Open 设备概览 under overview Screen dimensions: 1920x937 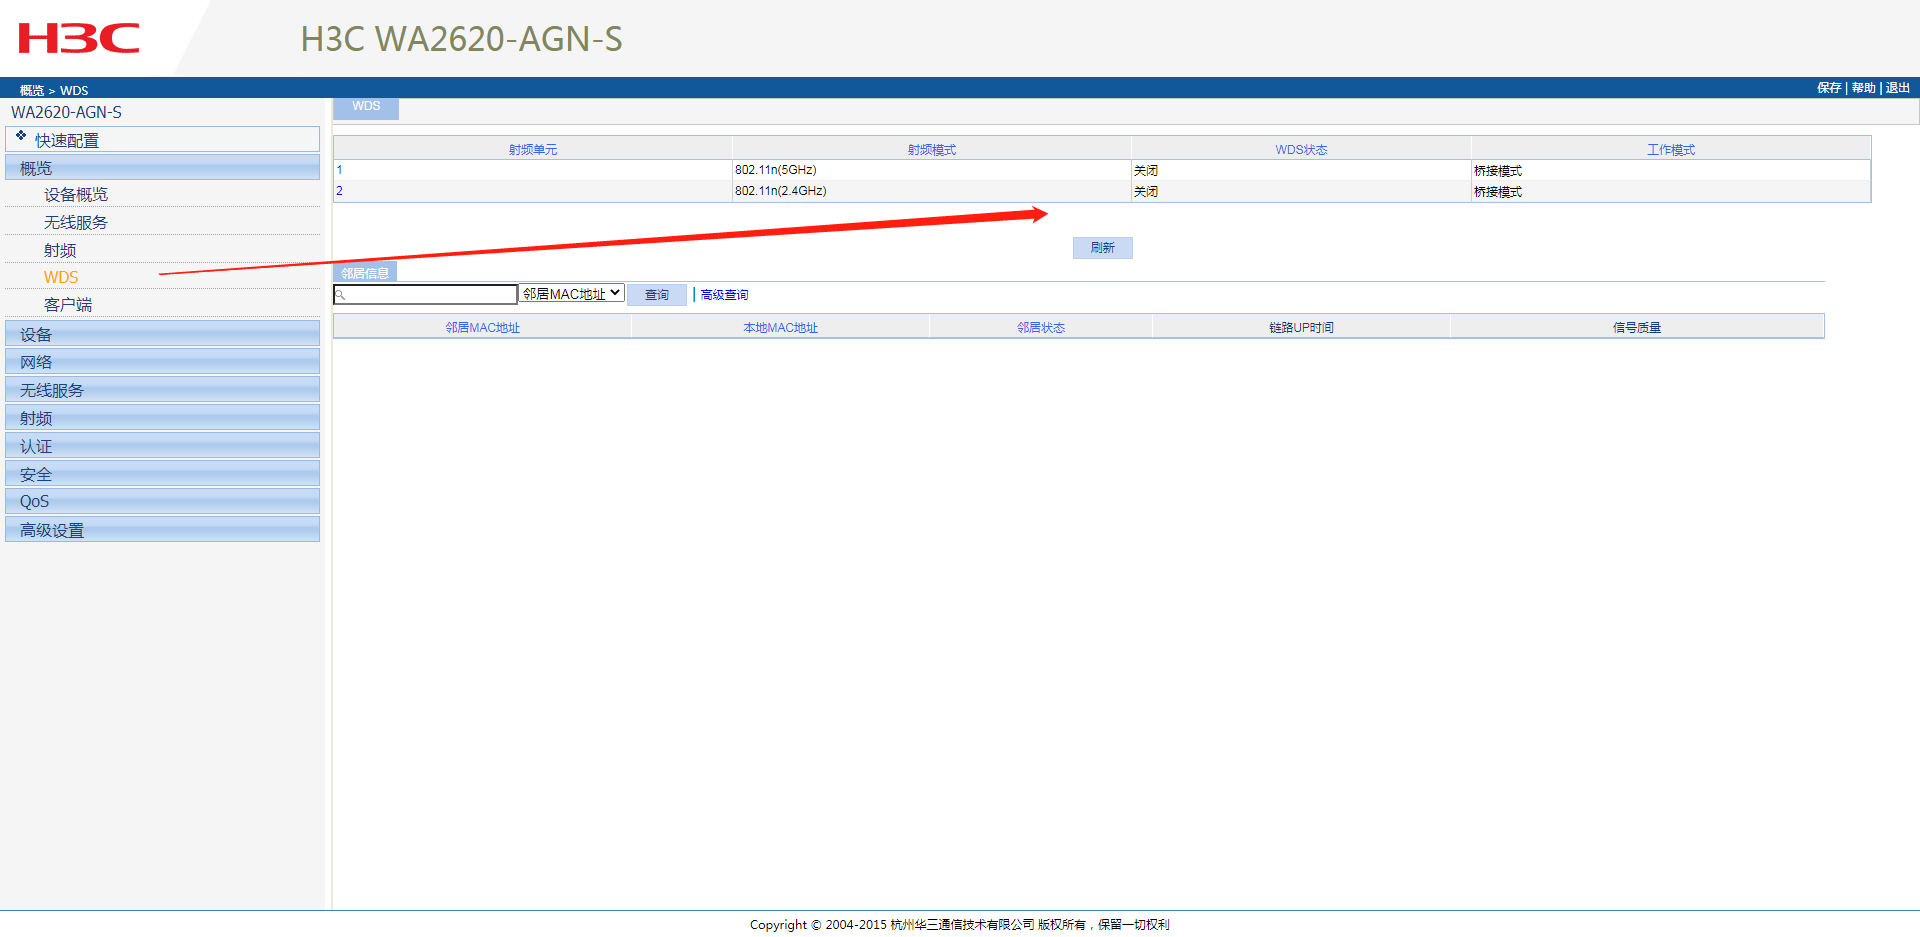pos(76,195)
